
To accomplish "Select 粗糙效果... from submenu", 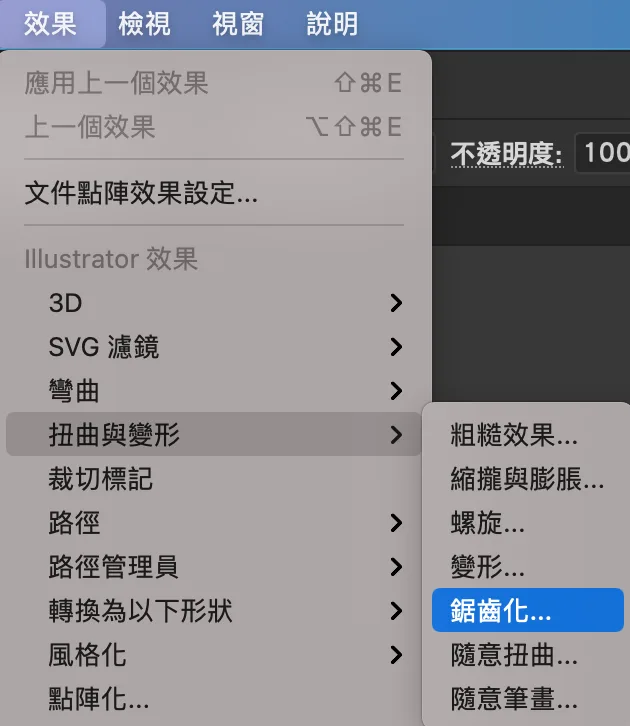I will [x=528, y=435].
